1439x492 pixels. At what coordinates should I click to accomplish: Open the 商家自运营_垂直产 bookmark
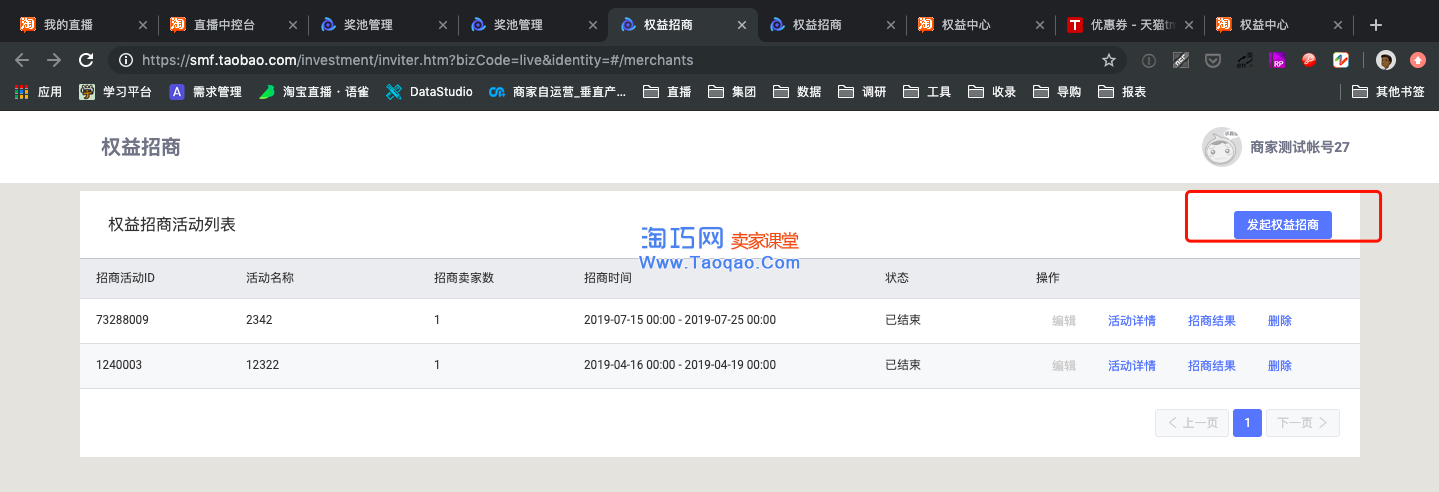[558, 92]
